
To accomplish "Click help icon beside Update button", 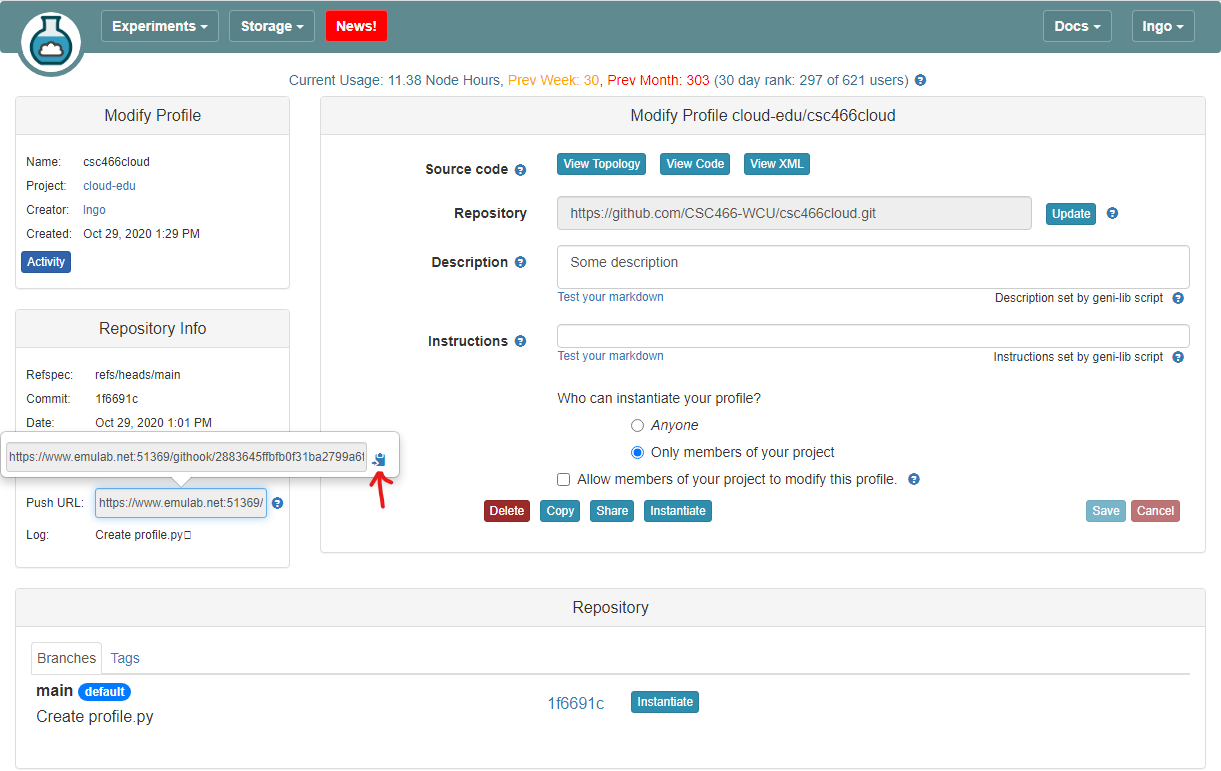I will coord(1112,214).
